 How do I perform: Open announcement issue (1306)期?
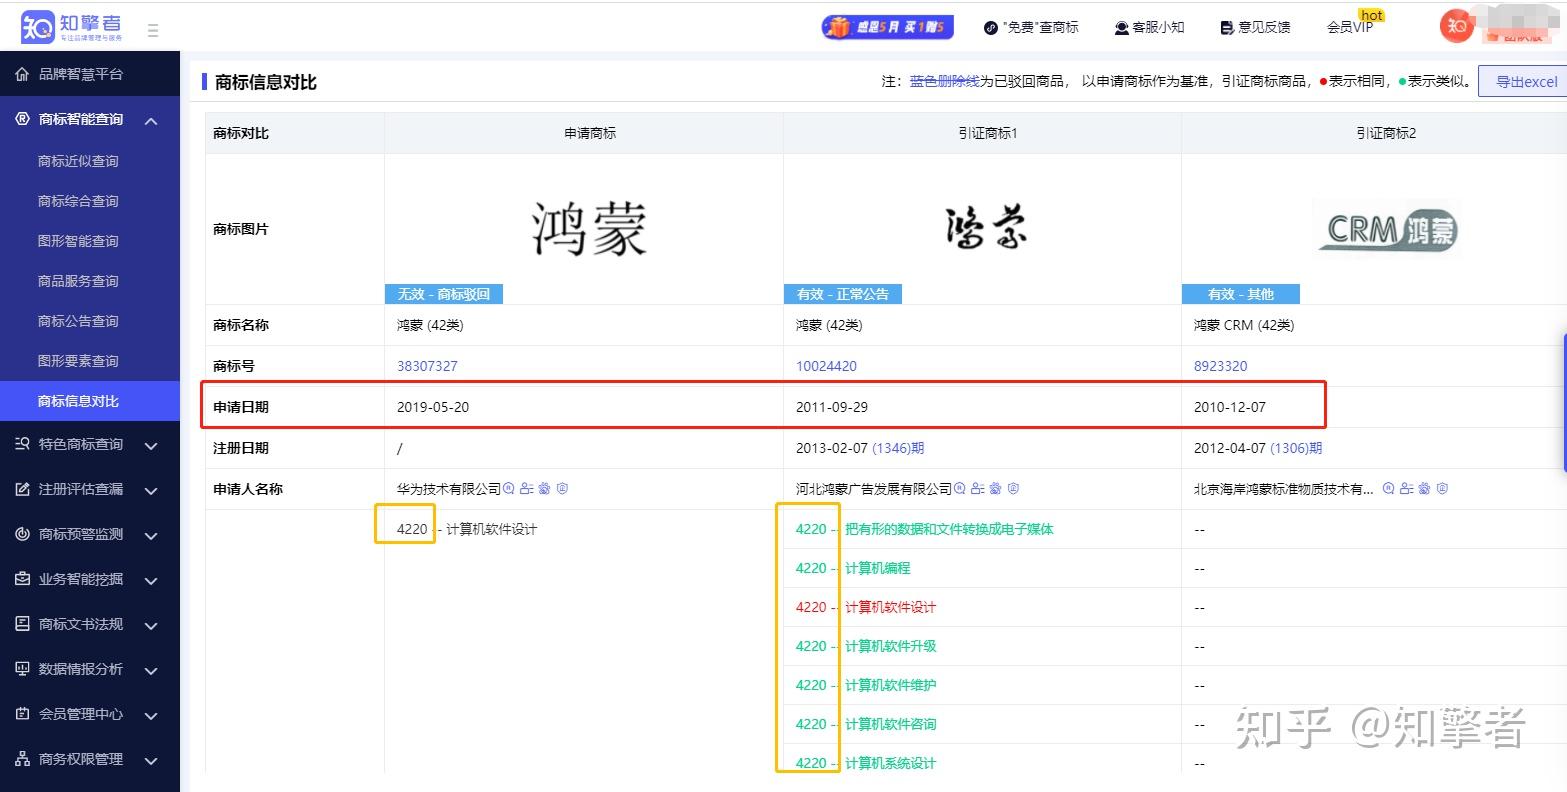pos(1296,448)
